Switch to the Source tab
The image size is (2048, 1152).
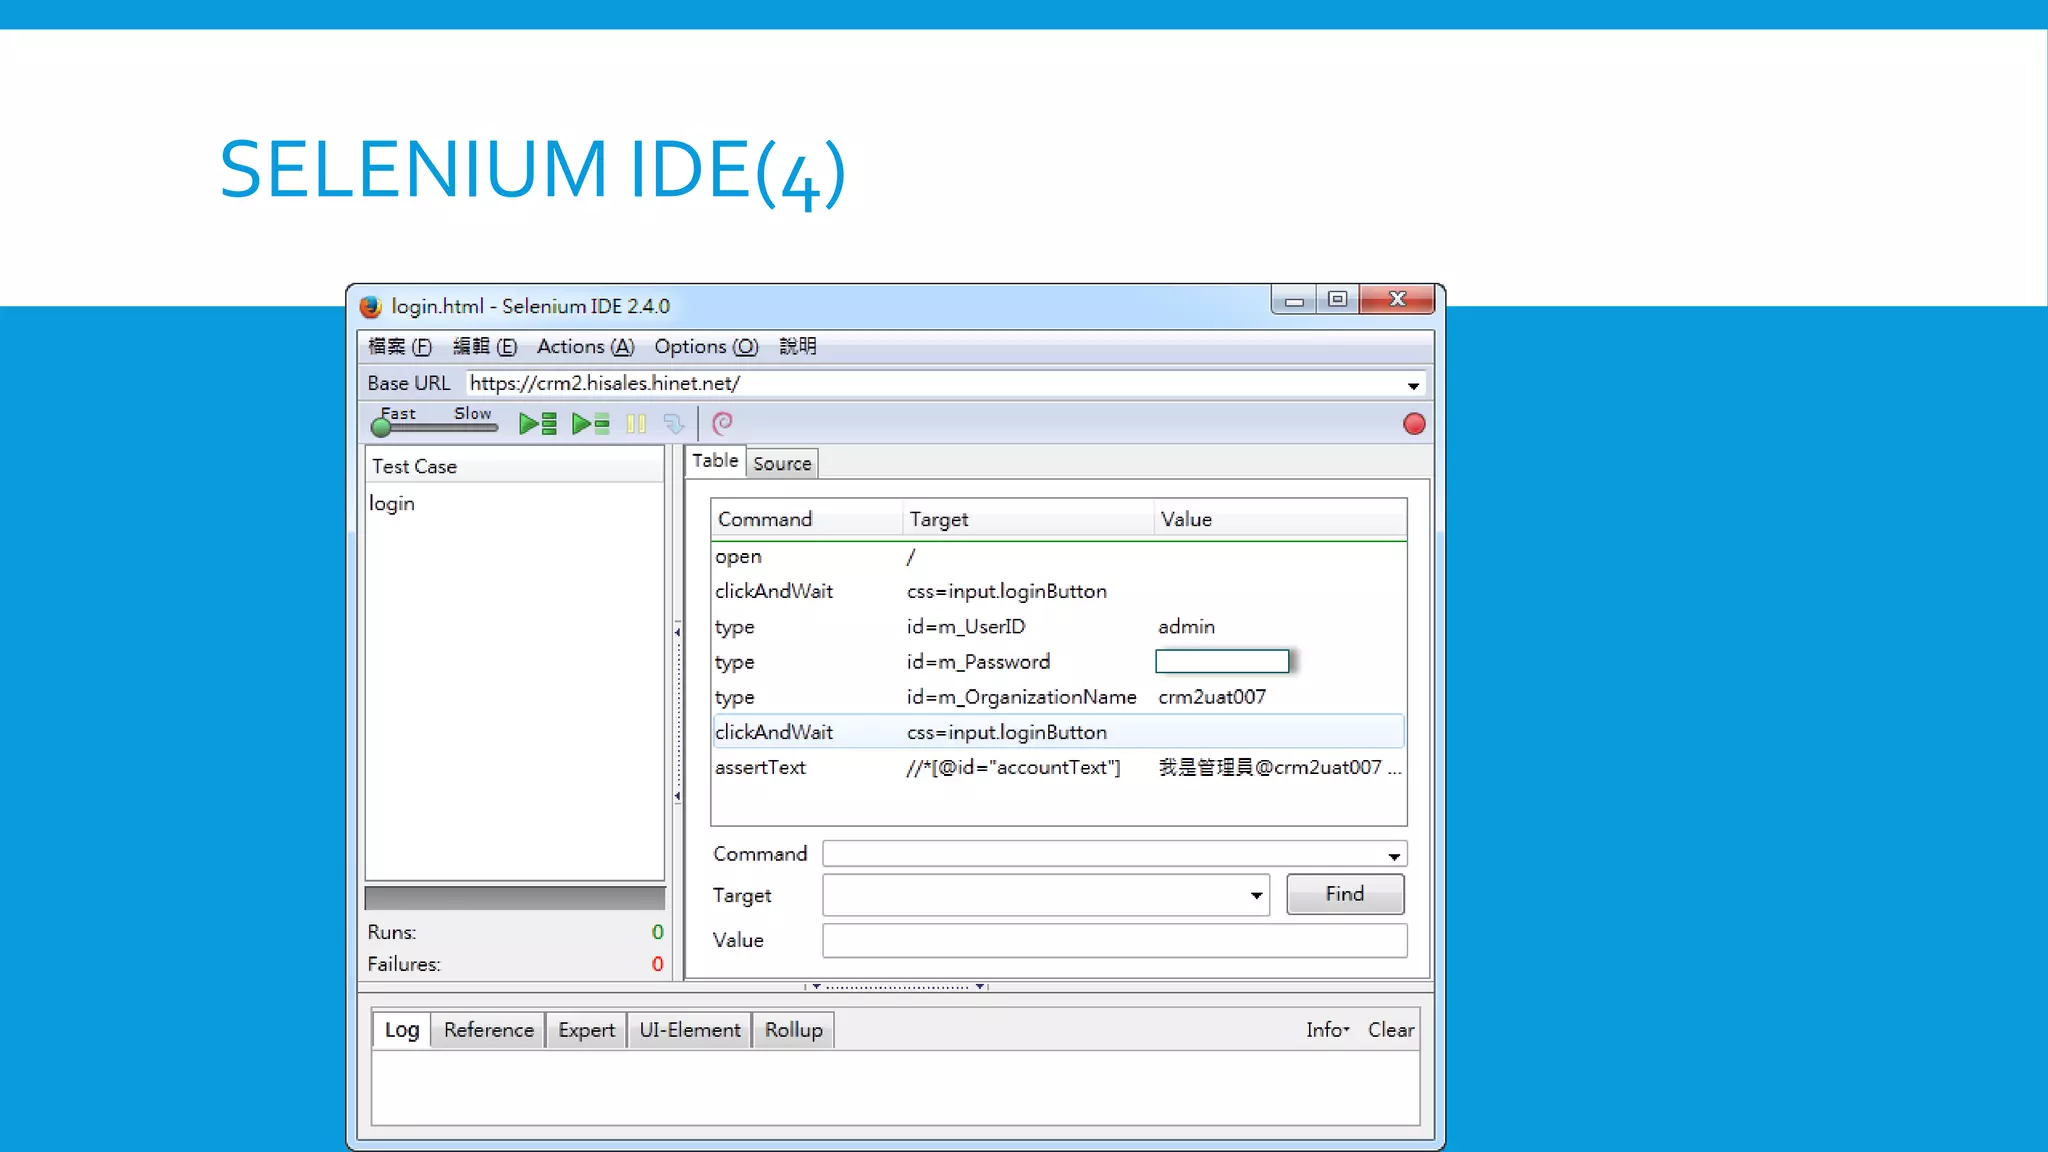point(782,464)
